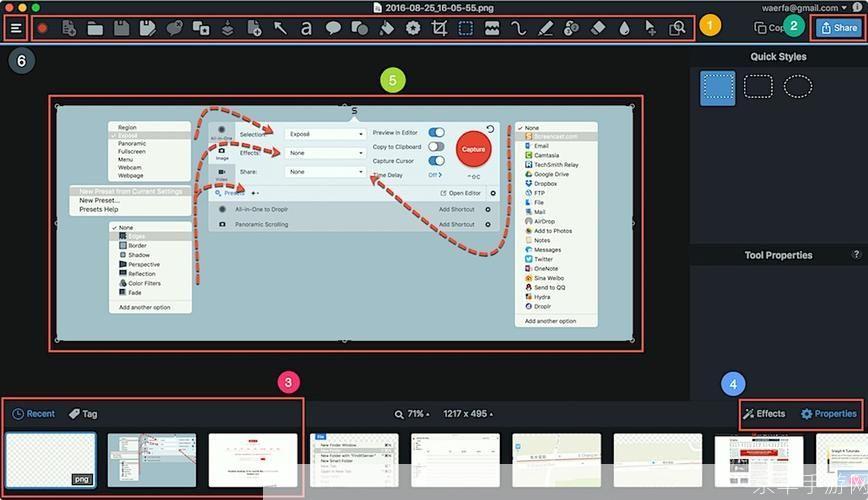This screenshot has height=500, width=868.
Task: Click the red record capture button
Action: (42, 28)
